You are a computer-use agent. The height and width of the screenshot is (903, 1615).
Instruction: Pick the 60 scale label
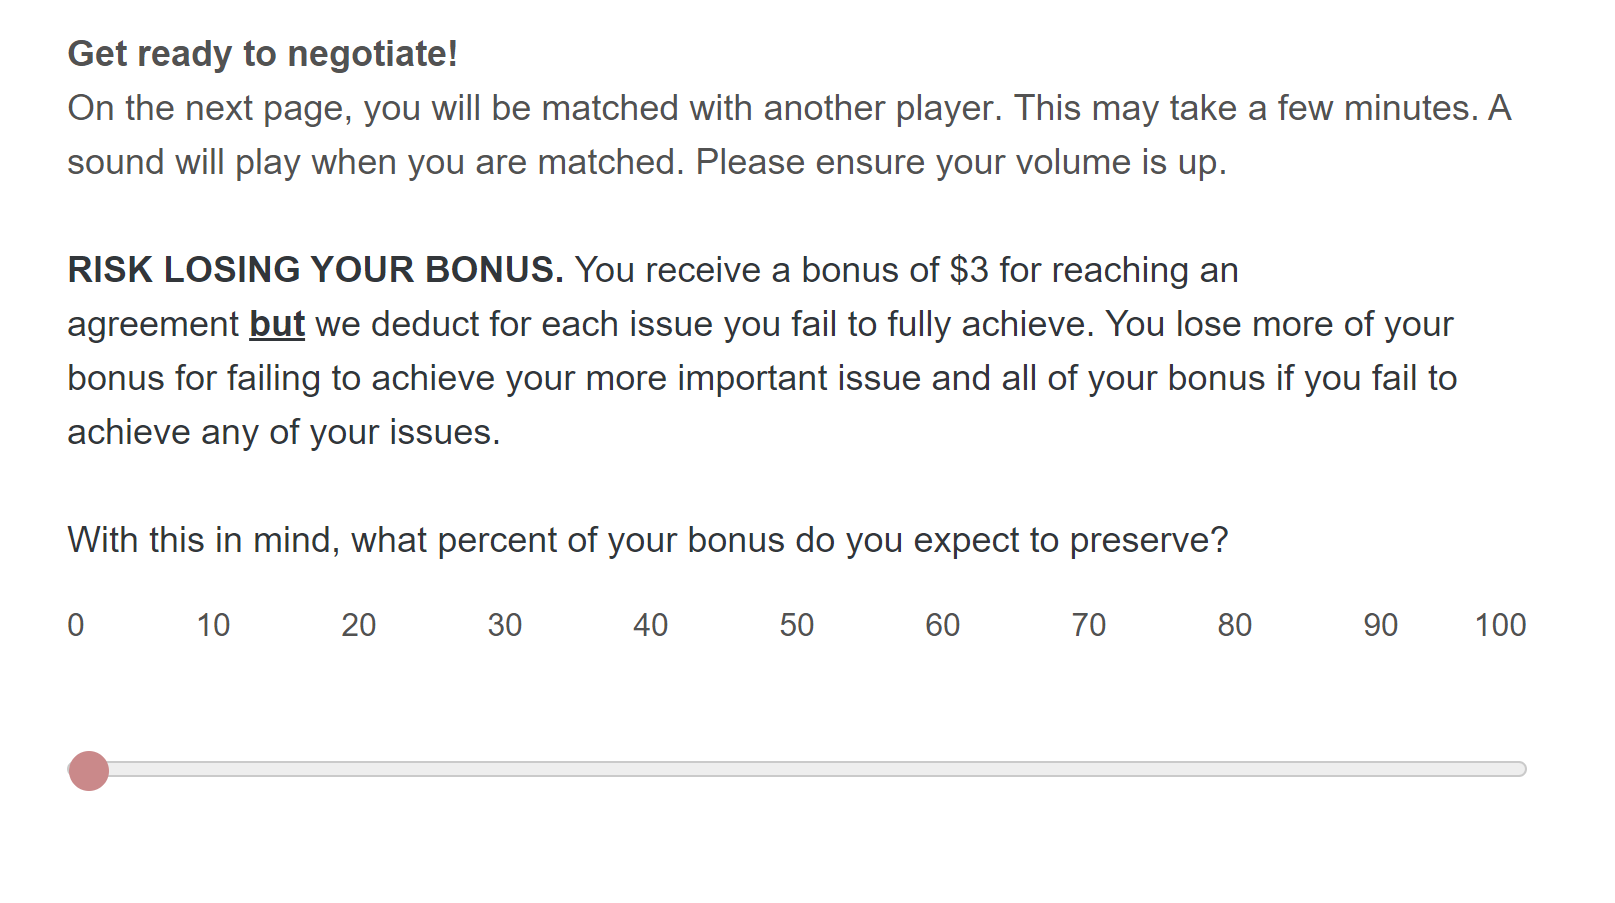point(943,625)
